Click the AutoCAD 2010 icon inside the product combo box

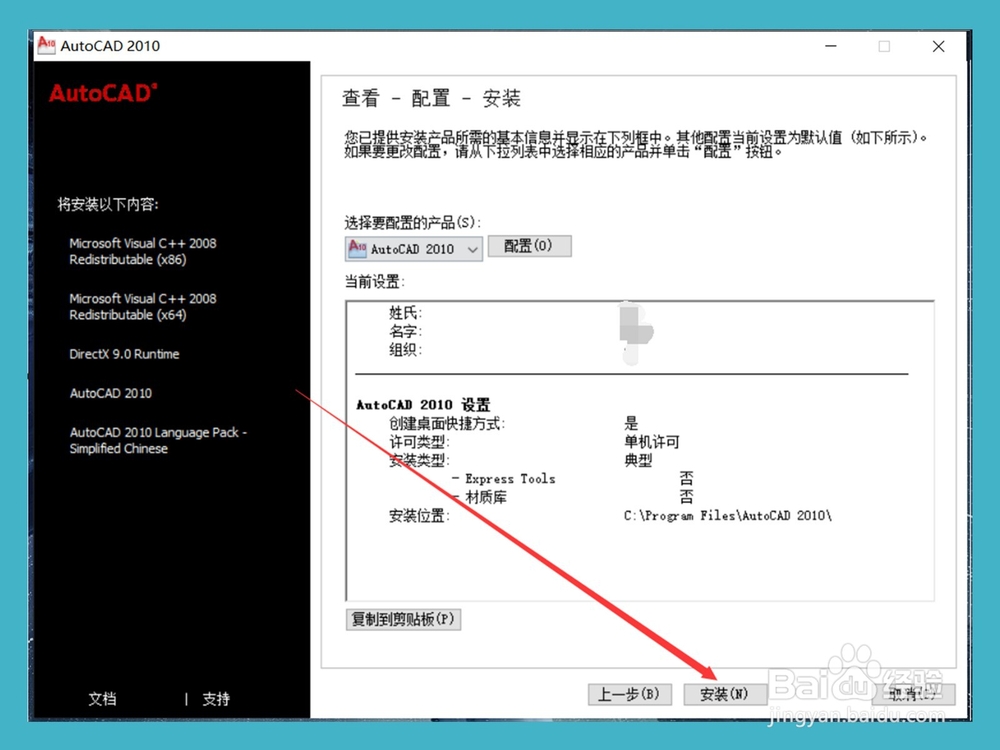356,248
